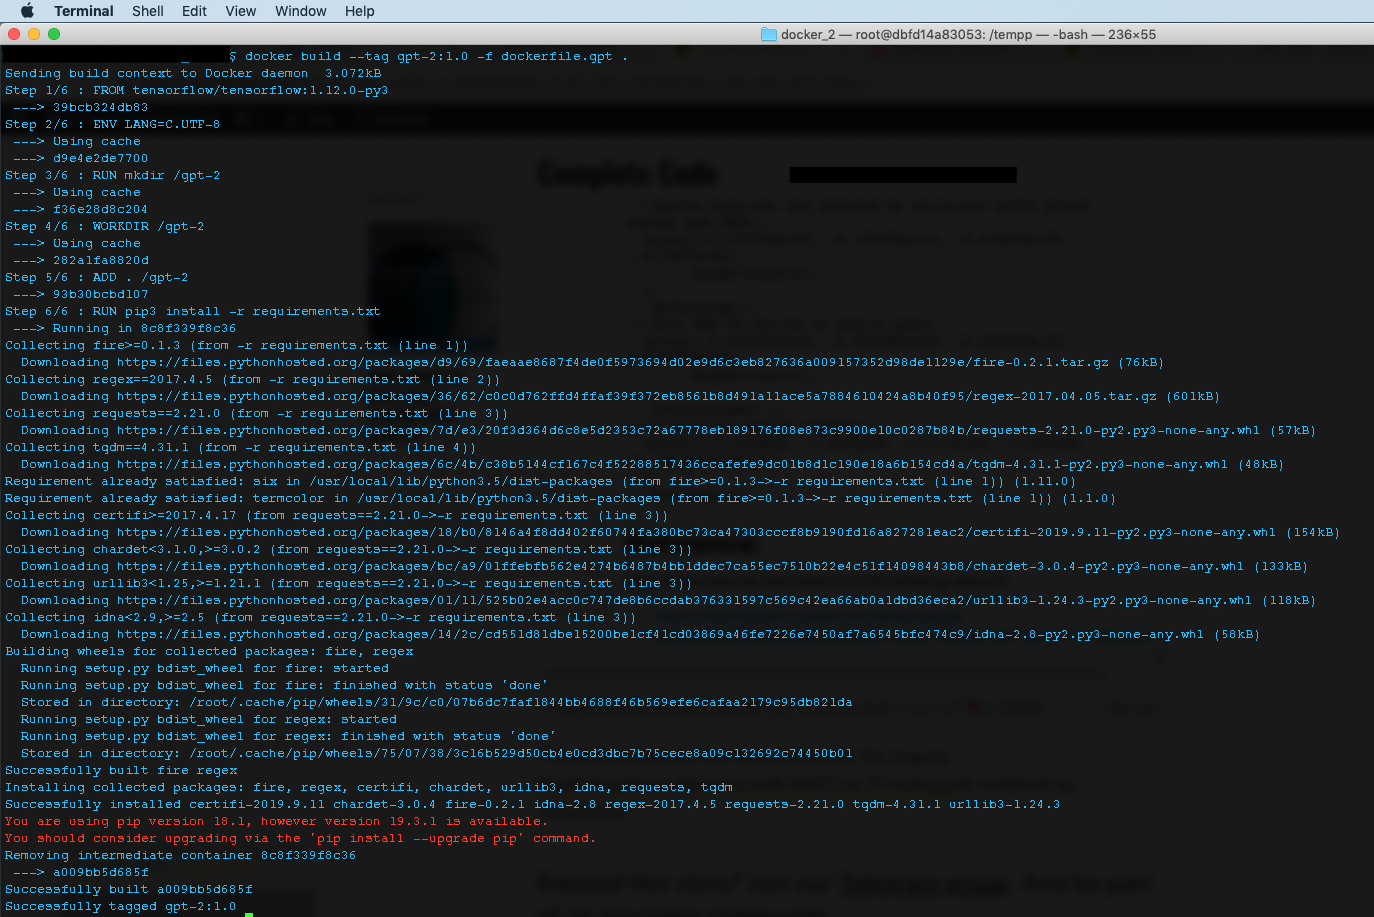The height and width of the screenshot is (917, 1374).
Task: Click 'Collecting regex==2017.4.5' line
Action: [252, 379]
